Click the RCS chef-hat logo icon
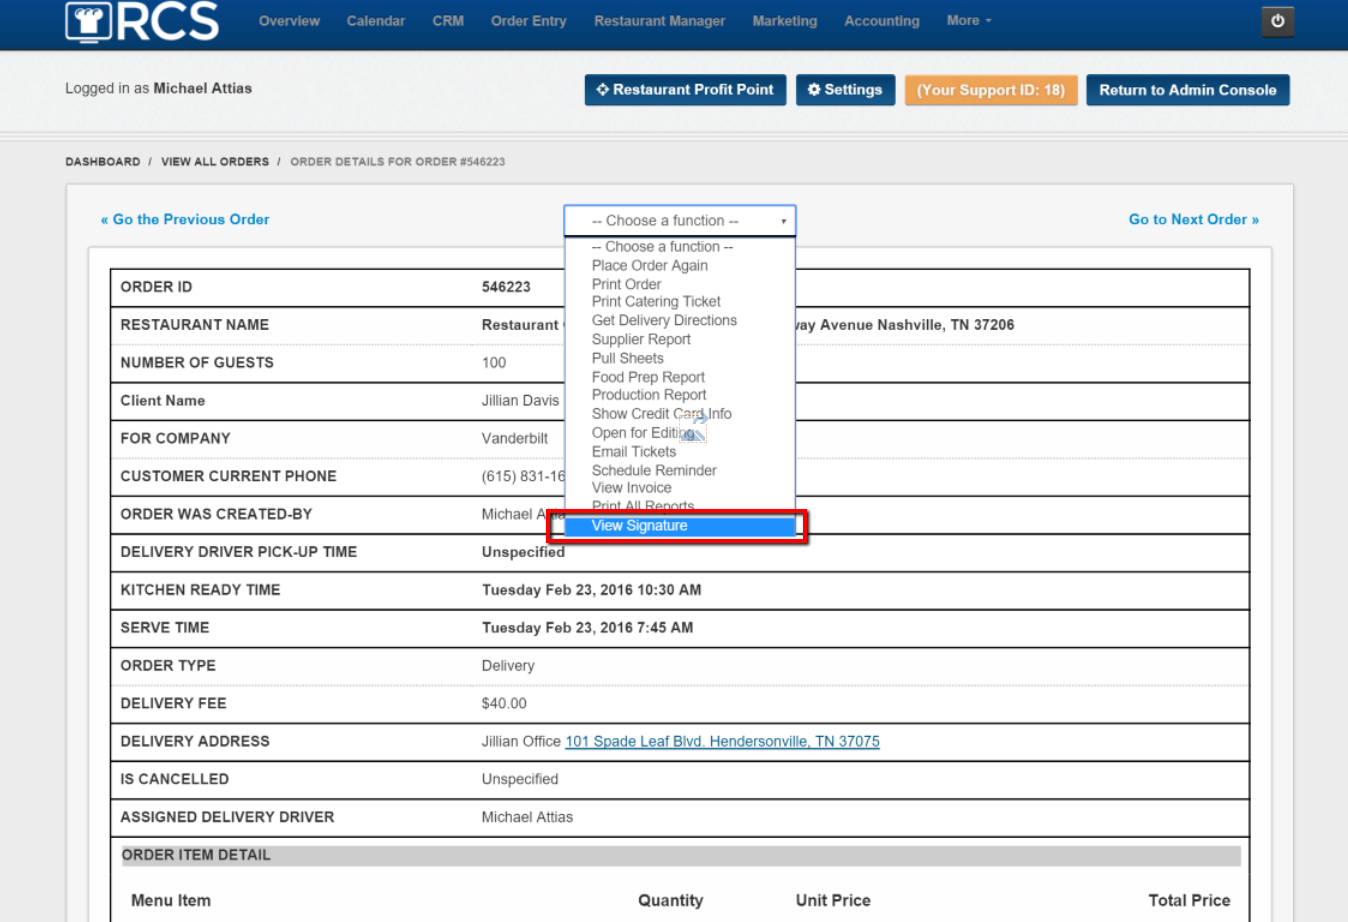This screenshot has height=922, width=1348. (x=88, y=23)
